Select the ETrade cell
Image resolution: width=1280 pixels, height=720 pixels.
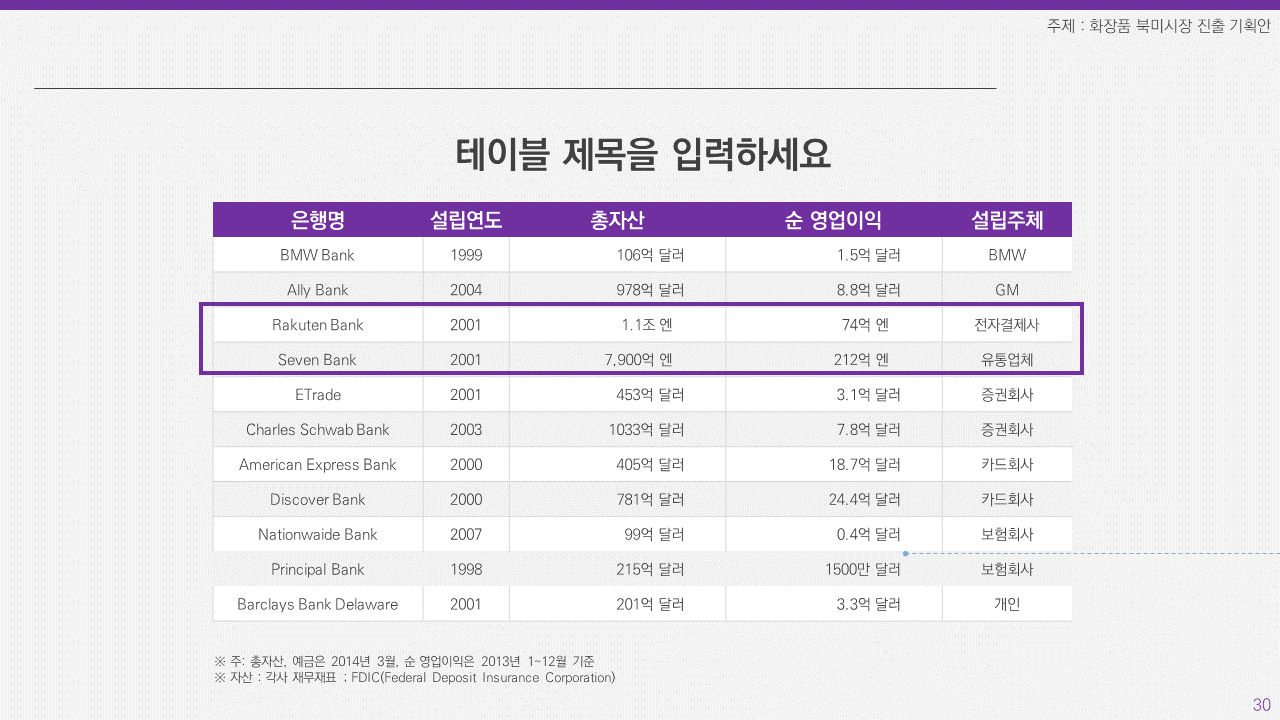318,395
